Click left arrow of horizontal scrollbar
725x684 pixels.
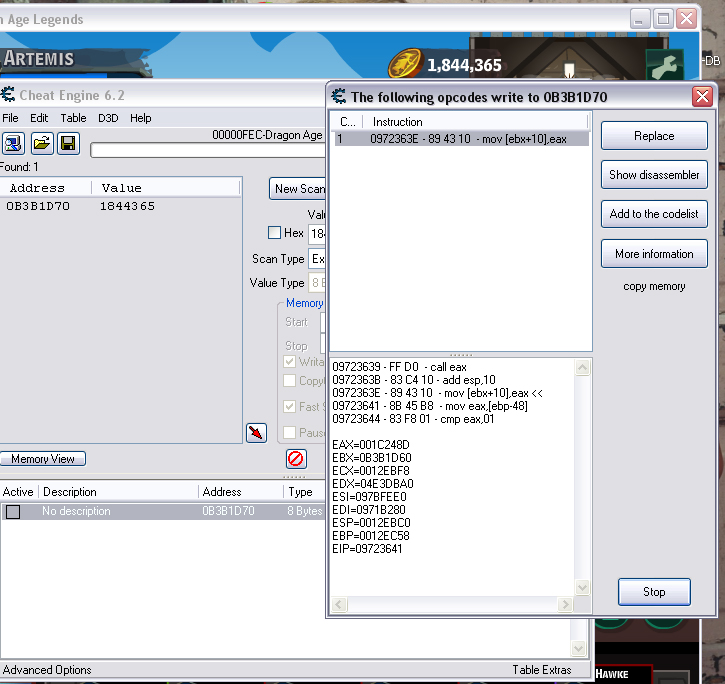click(x=339, y=604)
